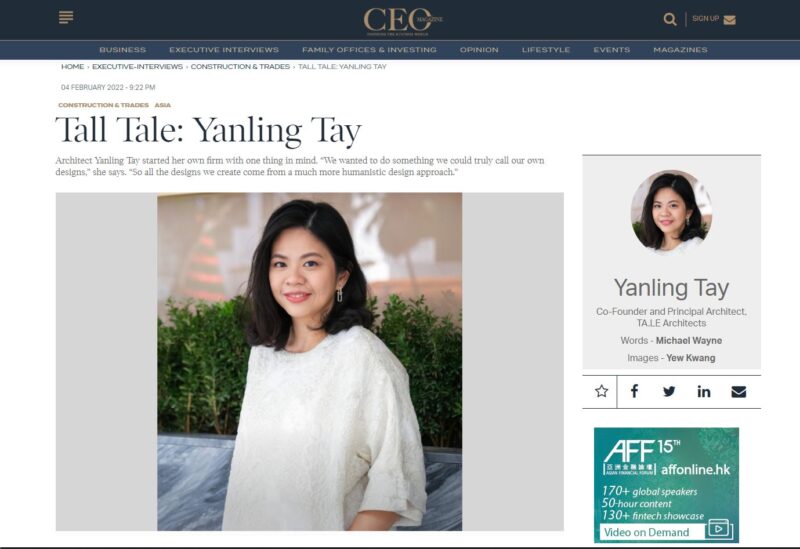Click the search magnifier icon
This screenshot has width=800, height=549.
click(670, 19)
